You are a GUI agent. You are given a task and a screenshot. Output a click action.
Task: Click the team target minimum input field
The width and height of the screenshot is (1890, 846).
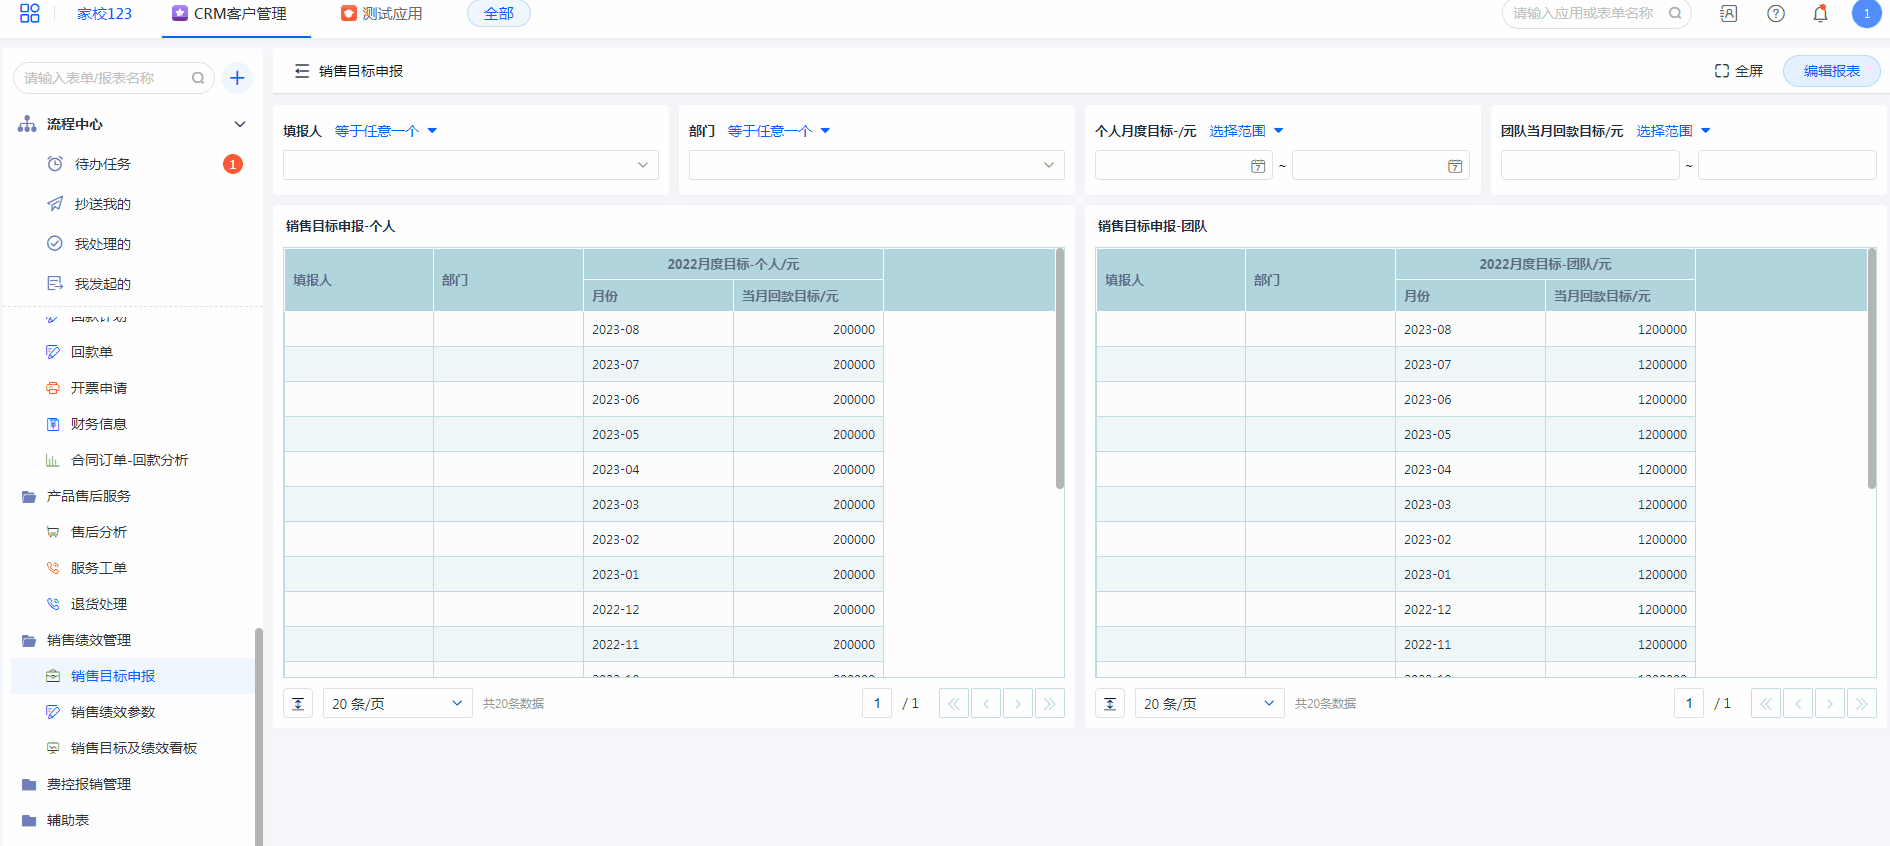pos(1589,165)
